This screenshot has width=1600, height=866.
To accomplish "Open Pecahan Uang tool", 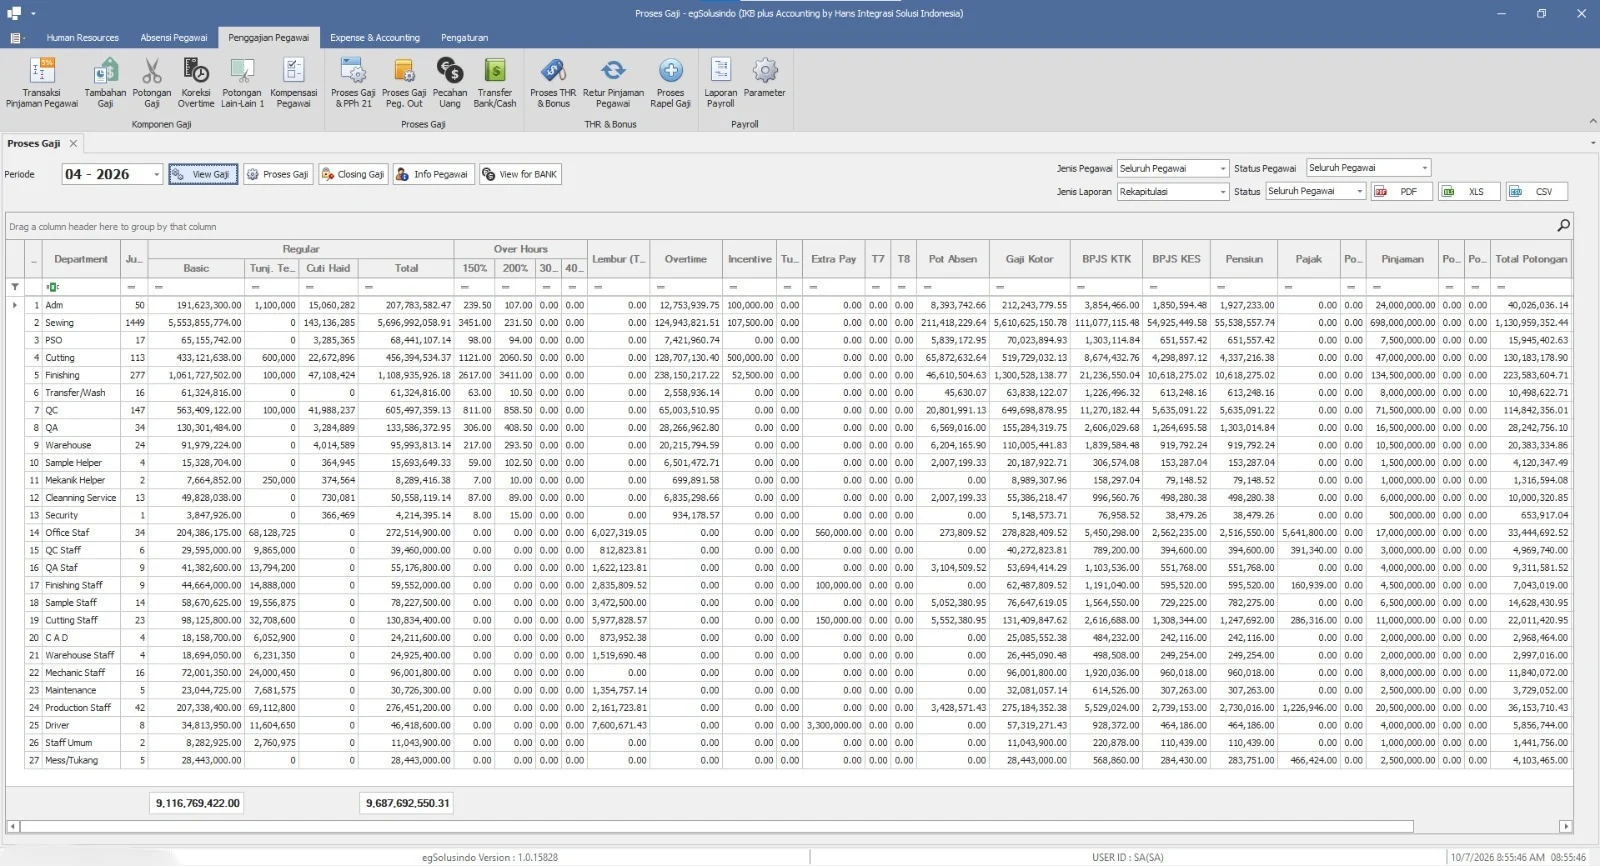I will point(450,83).
